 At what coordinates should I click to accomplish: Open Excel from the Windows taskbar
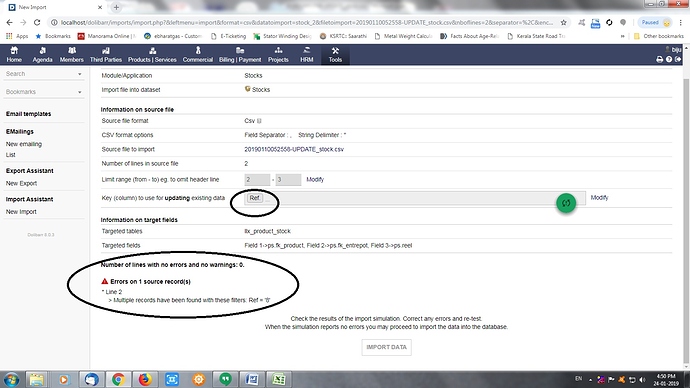point(279,379)
